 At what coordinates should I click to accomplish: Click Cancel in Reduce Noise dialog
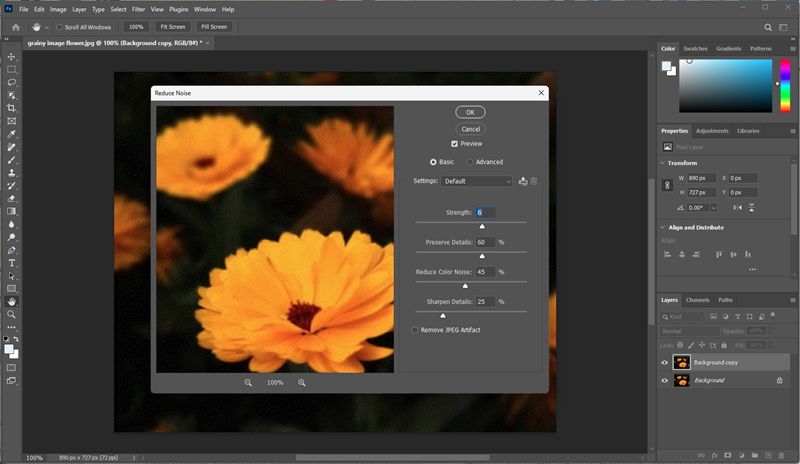(x=470, y=129)
